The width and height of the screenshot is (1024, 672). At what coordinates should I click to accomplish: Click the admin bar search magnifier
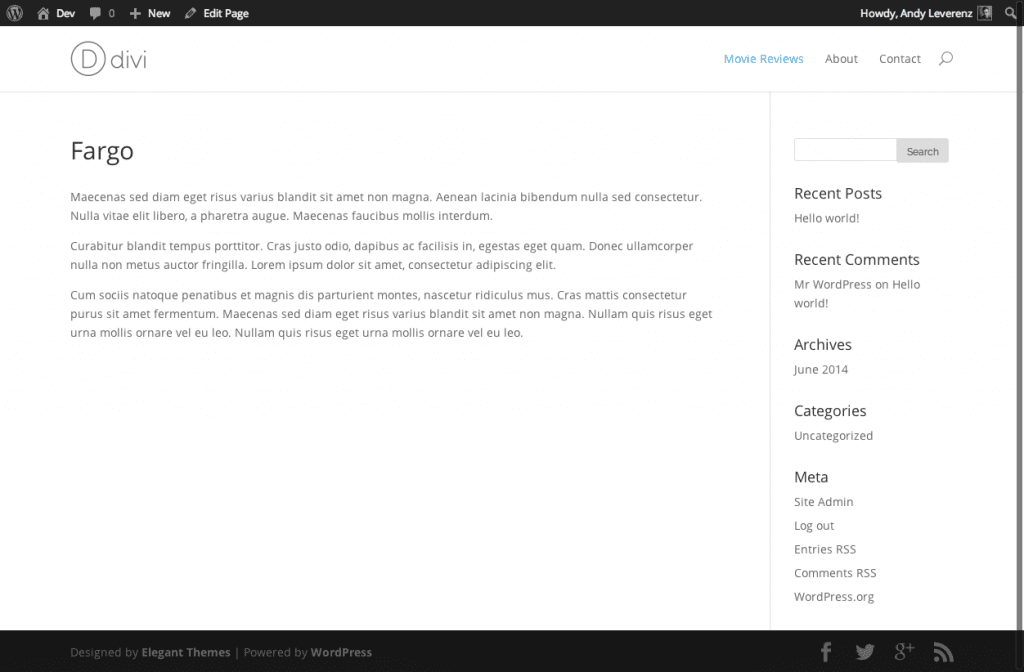pos(1010,13)
